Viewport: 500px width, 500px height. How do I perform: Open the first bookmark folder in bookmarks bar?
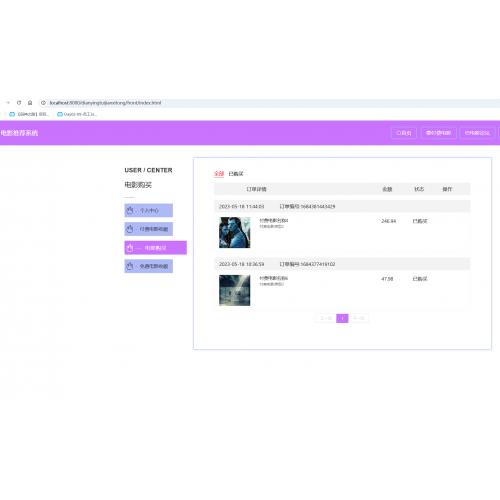pyautogui.click(x=29, y=114)
